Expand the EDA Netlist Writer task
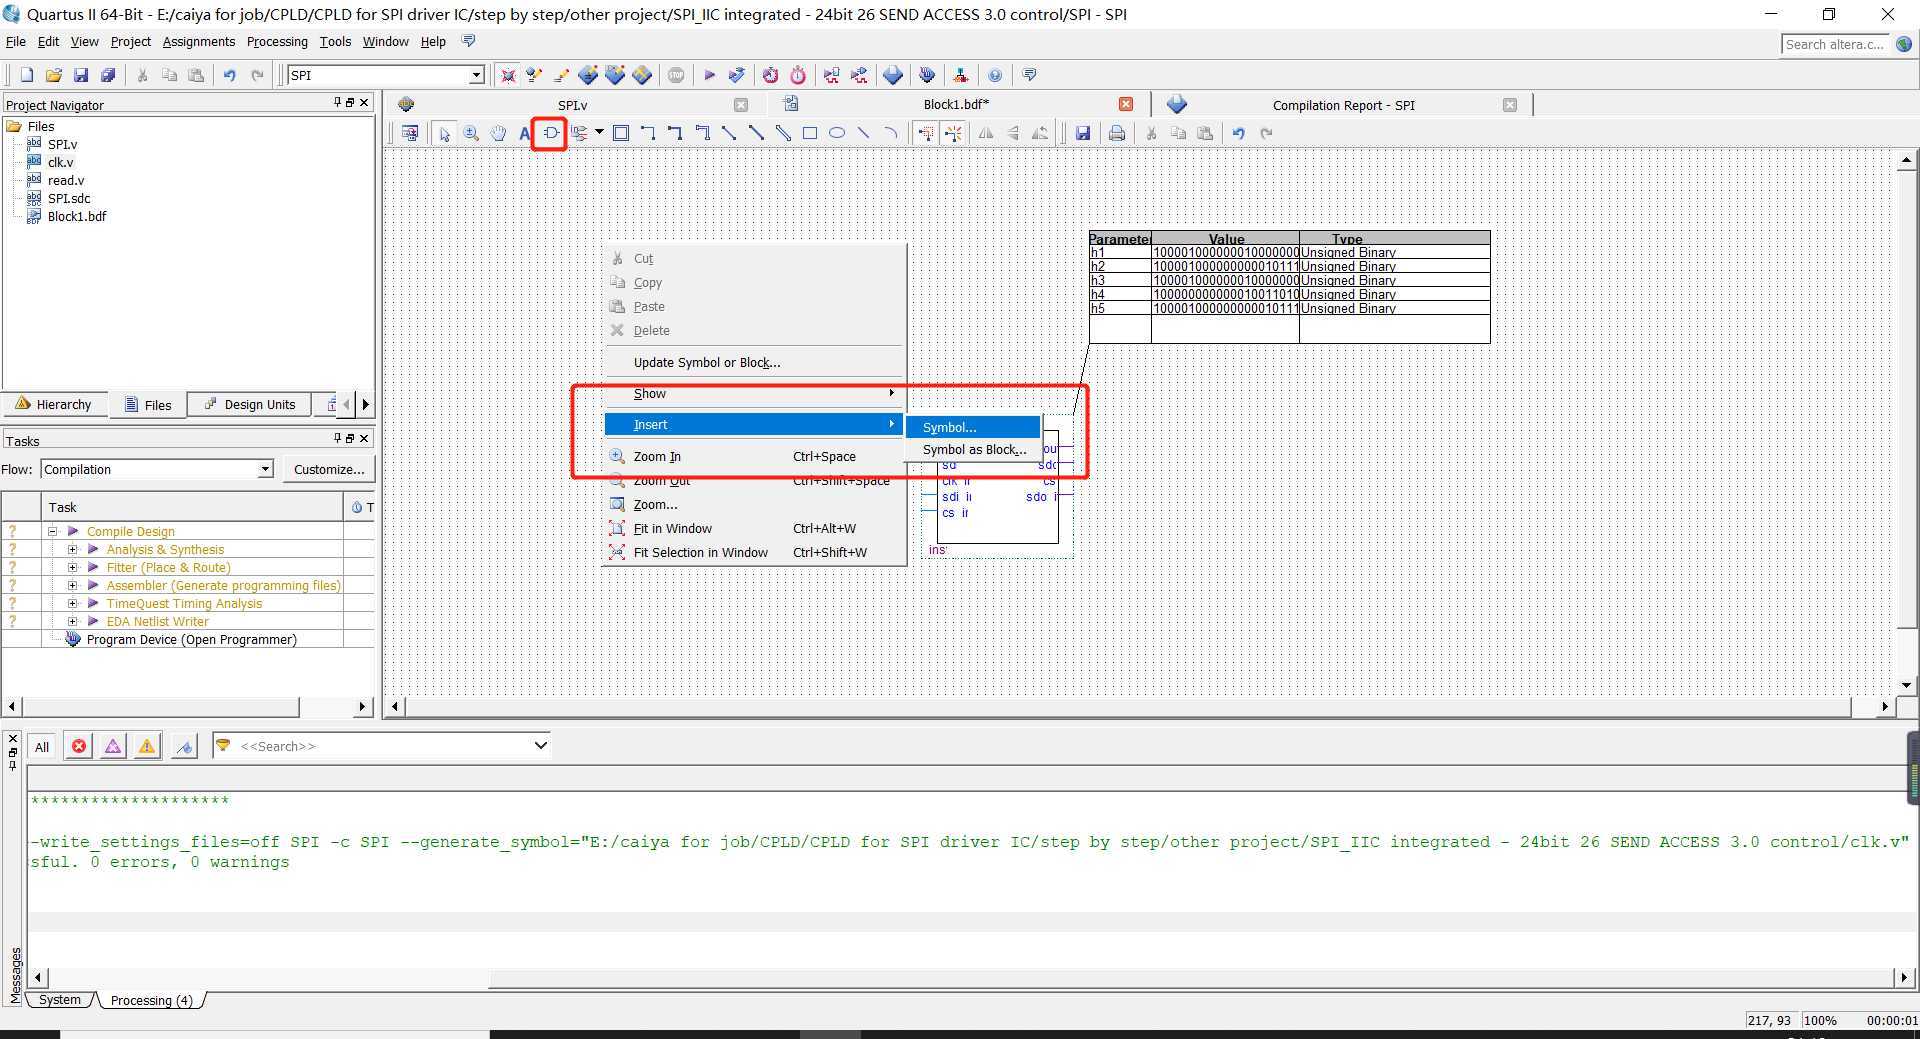Viewport: 1920px width, 1039px height. point(72,621)
